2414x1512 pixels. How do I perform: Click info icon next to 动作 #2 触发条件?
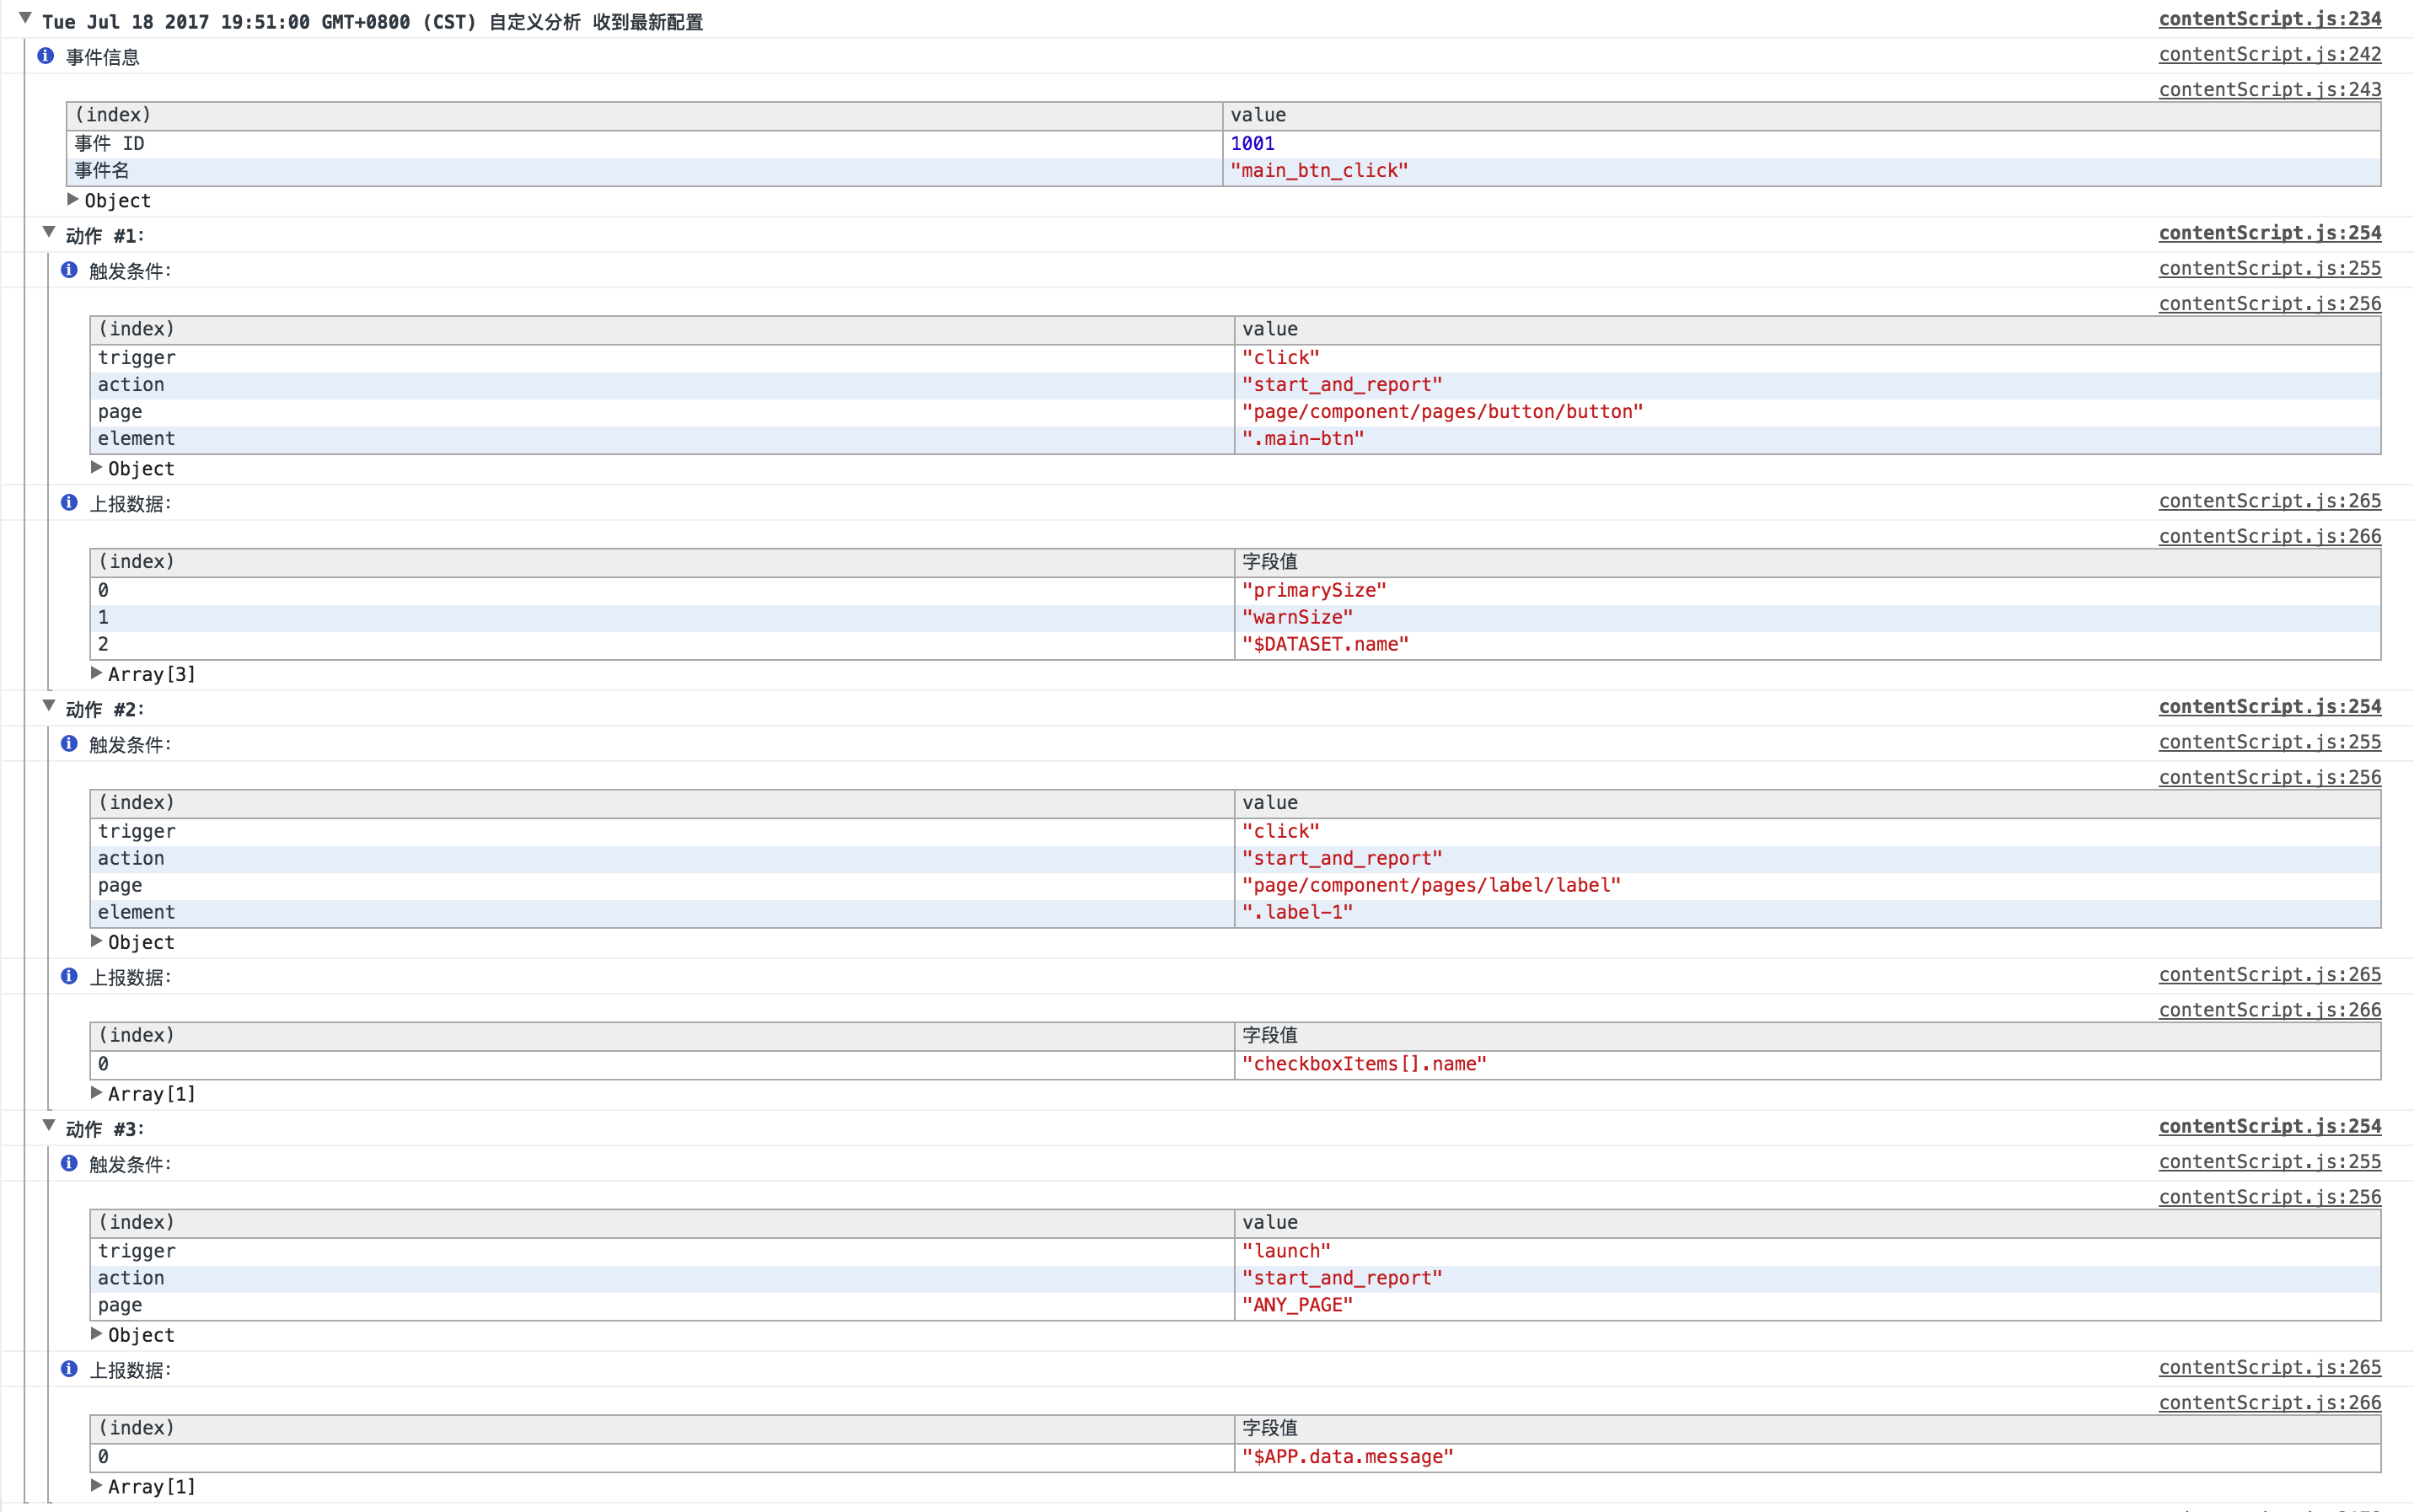[x=69, y=744]
